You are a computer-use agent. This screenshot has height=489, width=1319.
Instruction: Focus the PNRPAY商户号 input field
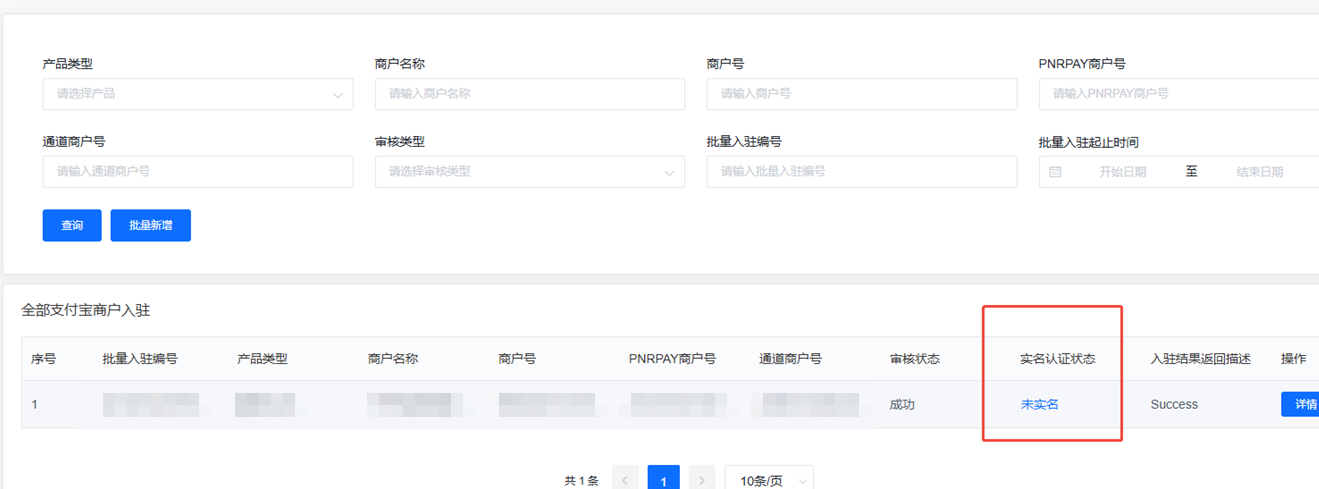(1178, 94)
